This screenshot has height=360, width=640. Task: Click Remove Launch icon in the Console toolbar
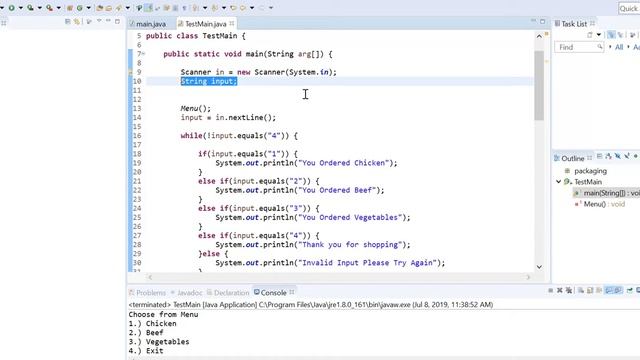click(x=560, y=290)
